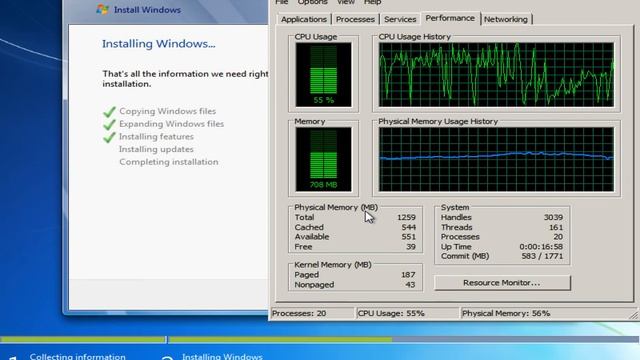Image resolution: width=640 pixels, height=360 pixels.
Task: Click the Physical Memory Usage History graph
Action: coord(496,159)
